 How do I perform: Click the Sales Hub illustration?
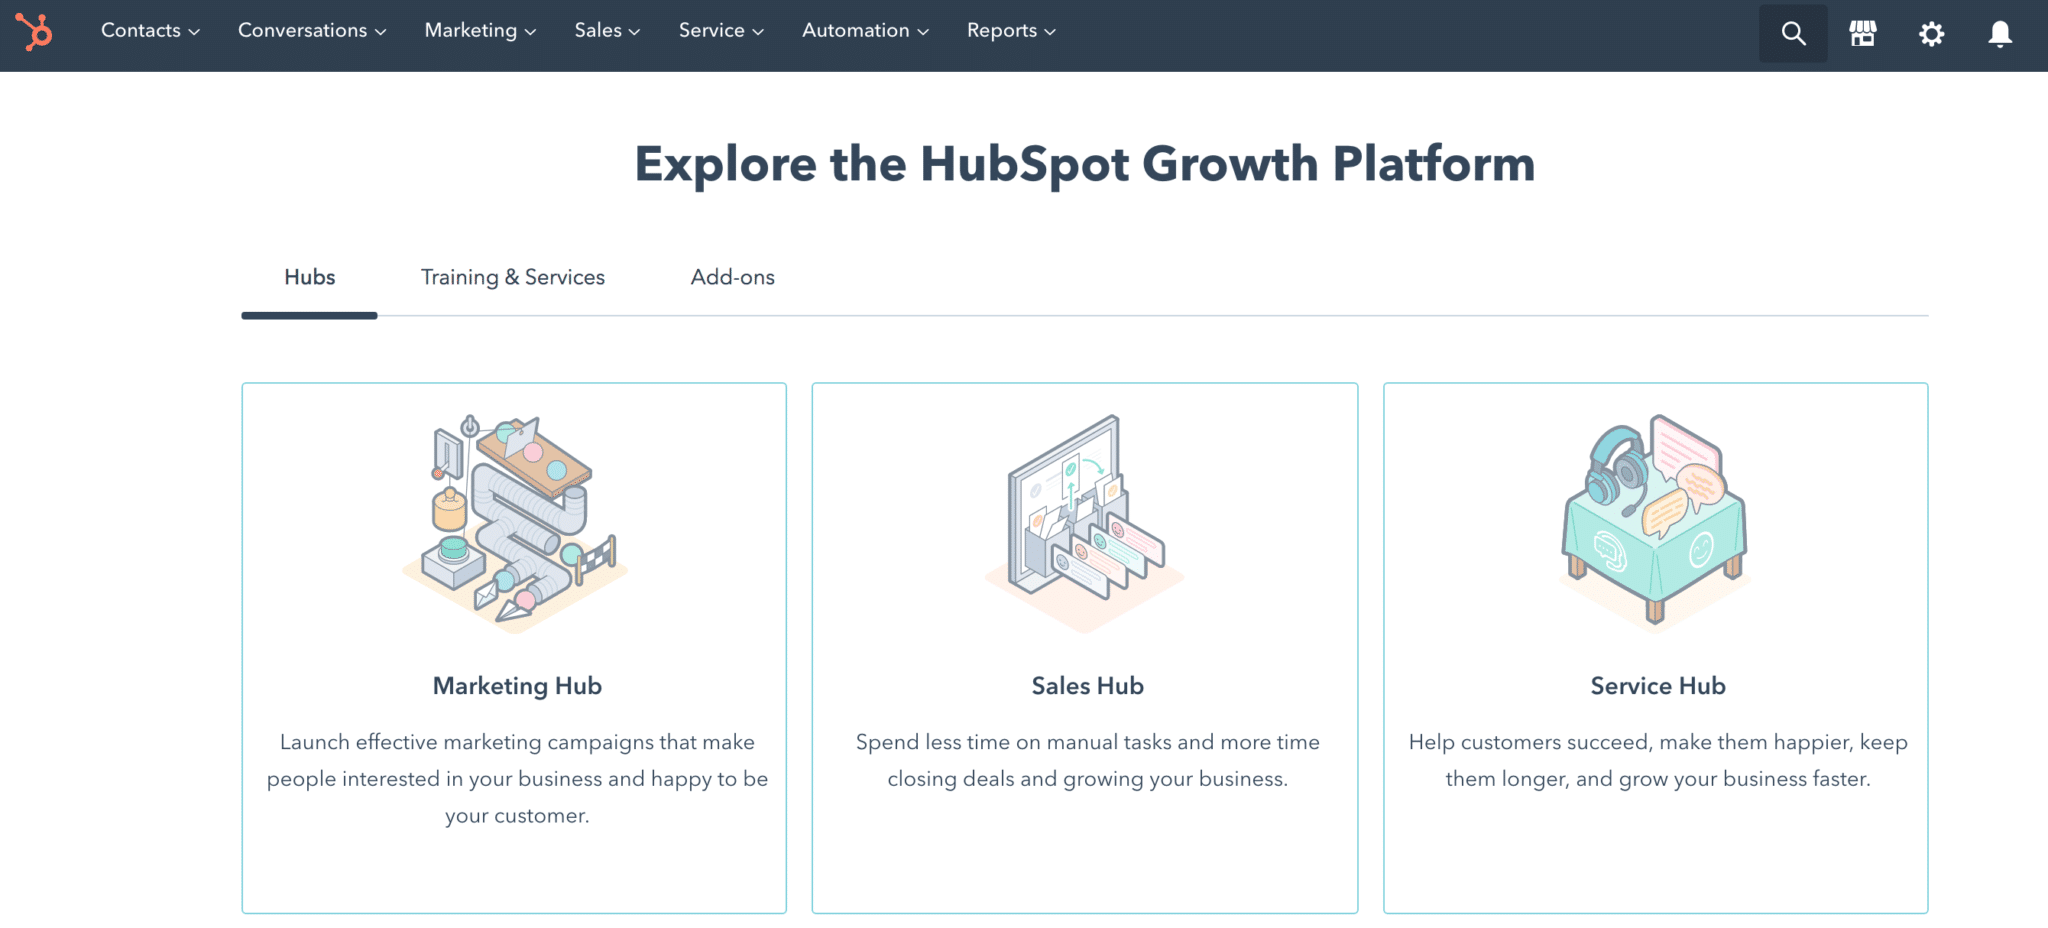pos(1085,523)
